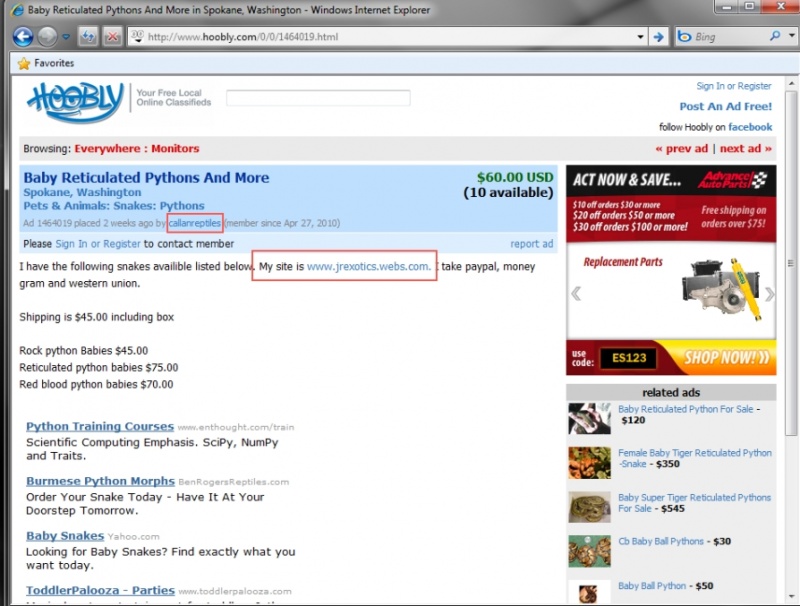800x606 pixels.
Task: Click the replacement parts product image
Action: click(721, 288)
